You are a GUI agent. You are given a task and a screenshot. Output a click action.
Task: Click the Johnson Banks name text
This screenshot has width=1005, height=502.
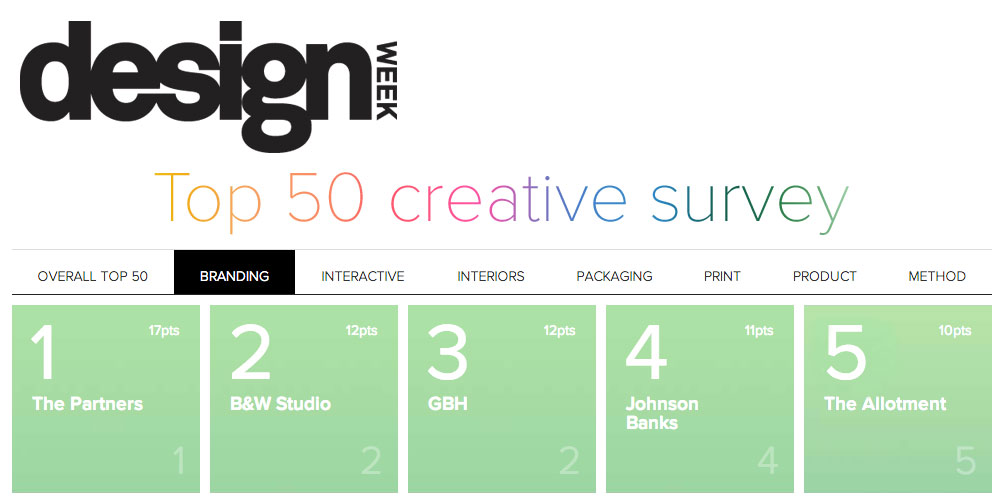coord(662,413)
